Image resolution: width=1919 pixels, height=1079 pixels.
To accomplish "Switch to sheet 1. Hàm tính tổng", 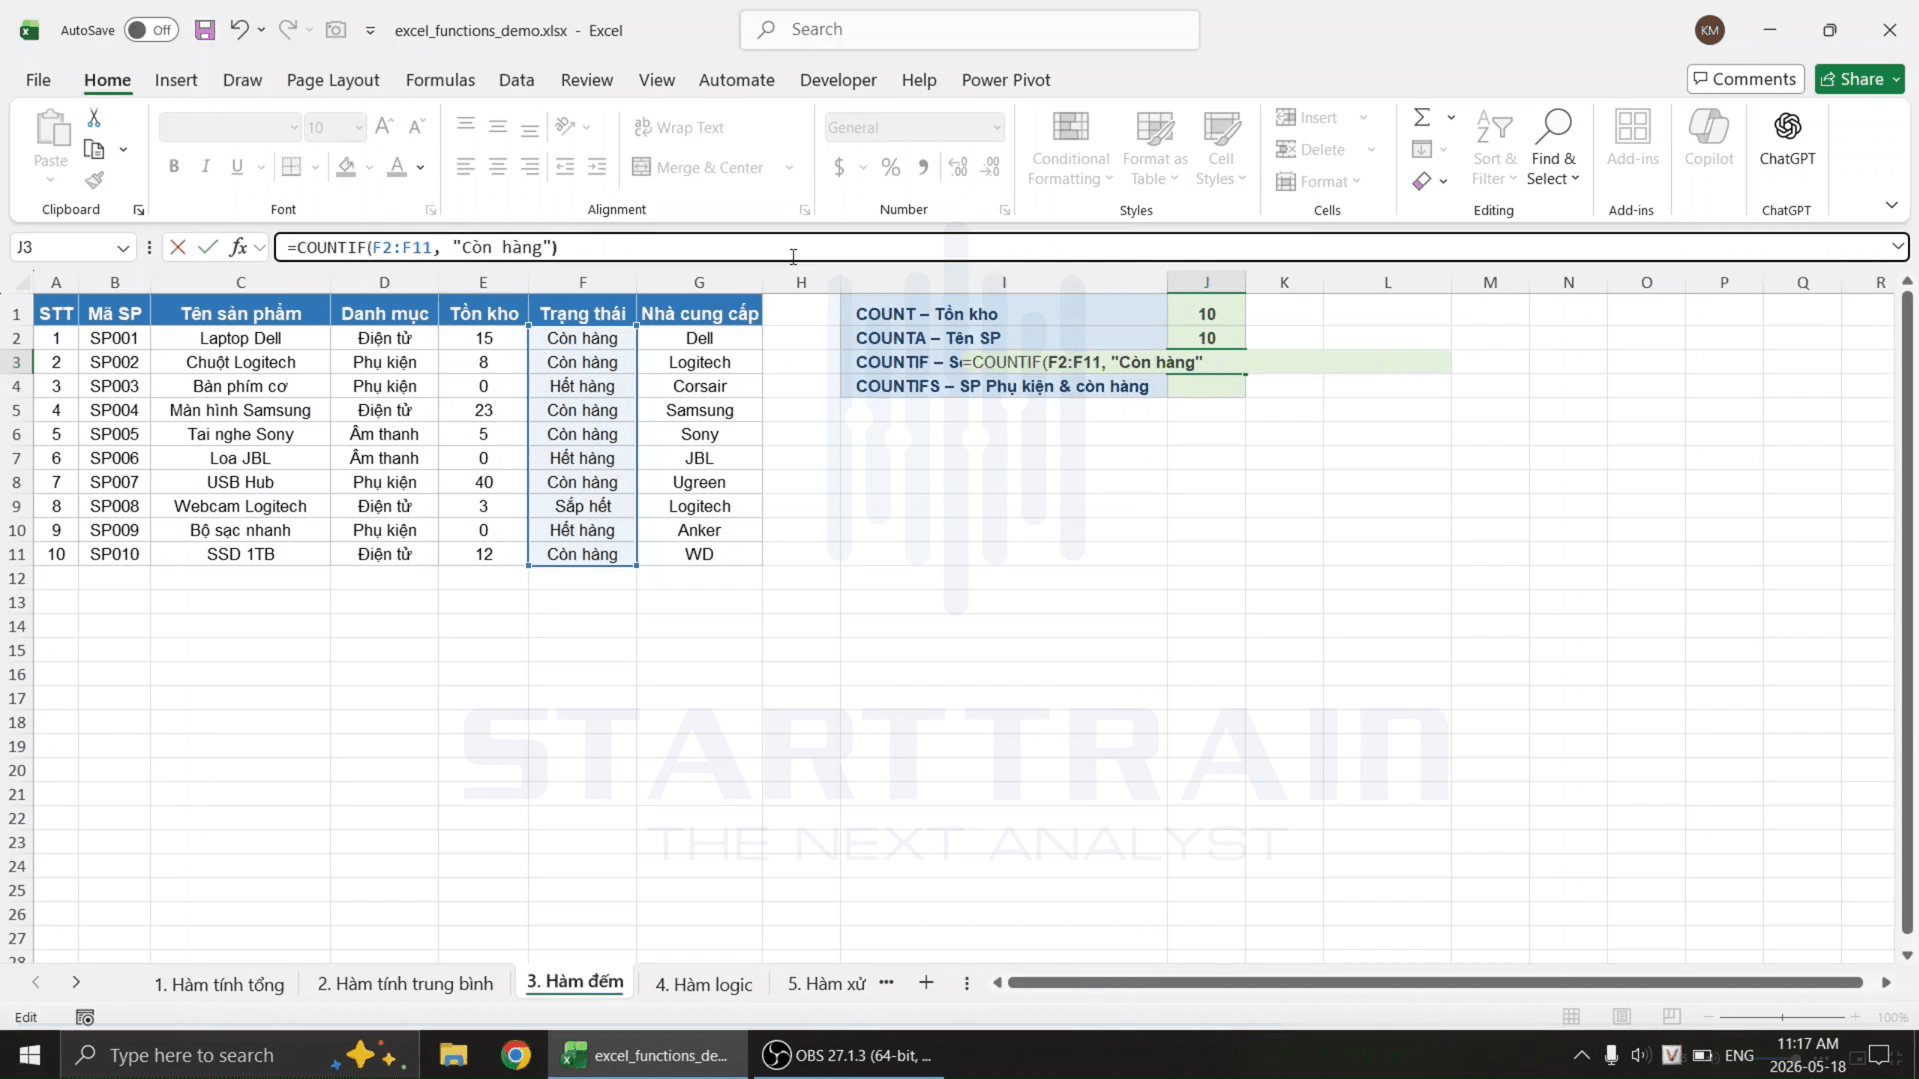I will (219, 984).
